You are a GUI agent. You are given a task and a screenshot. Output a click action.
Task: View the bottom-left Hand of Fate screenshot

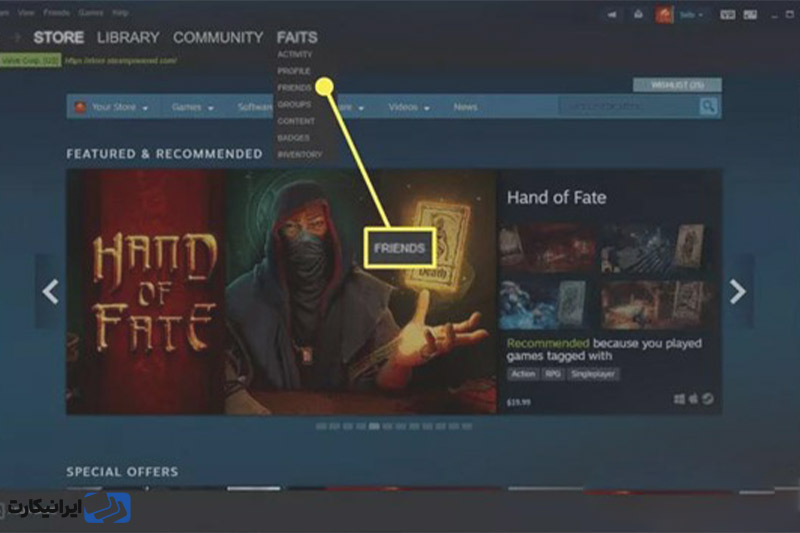[x=547, y=304]
